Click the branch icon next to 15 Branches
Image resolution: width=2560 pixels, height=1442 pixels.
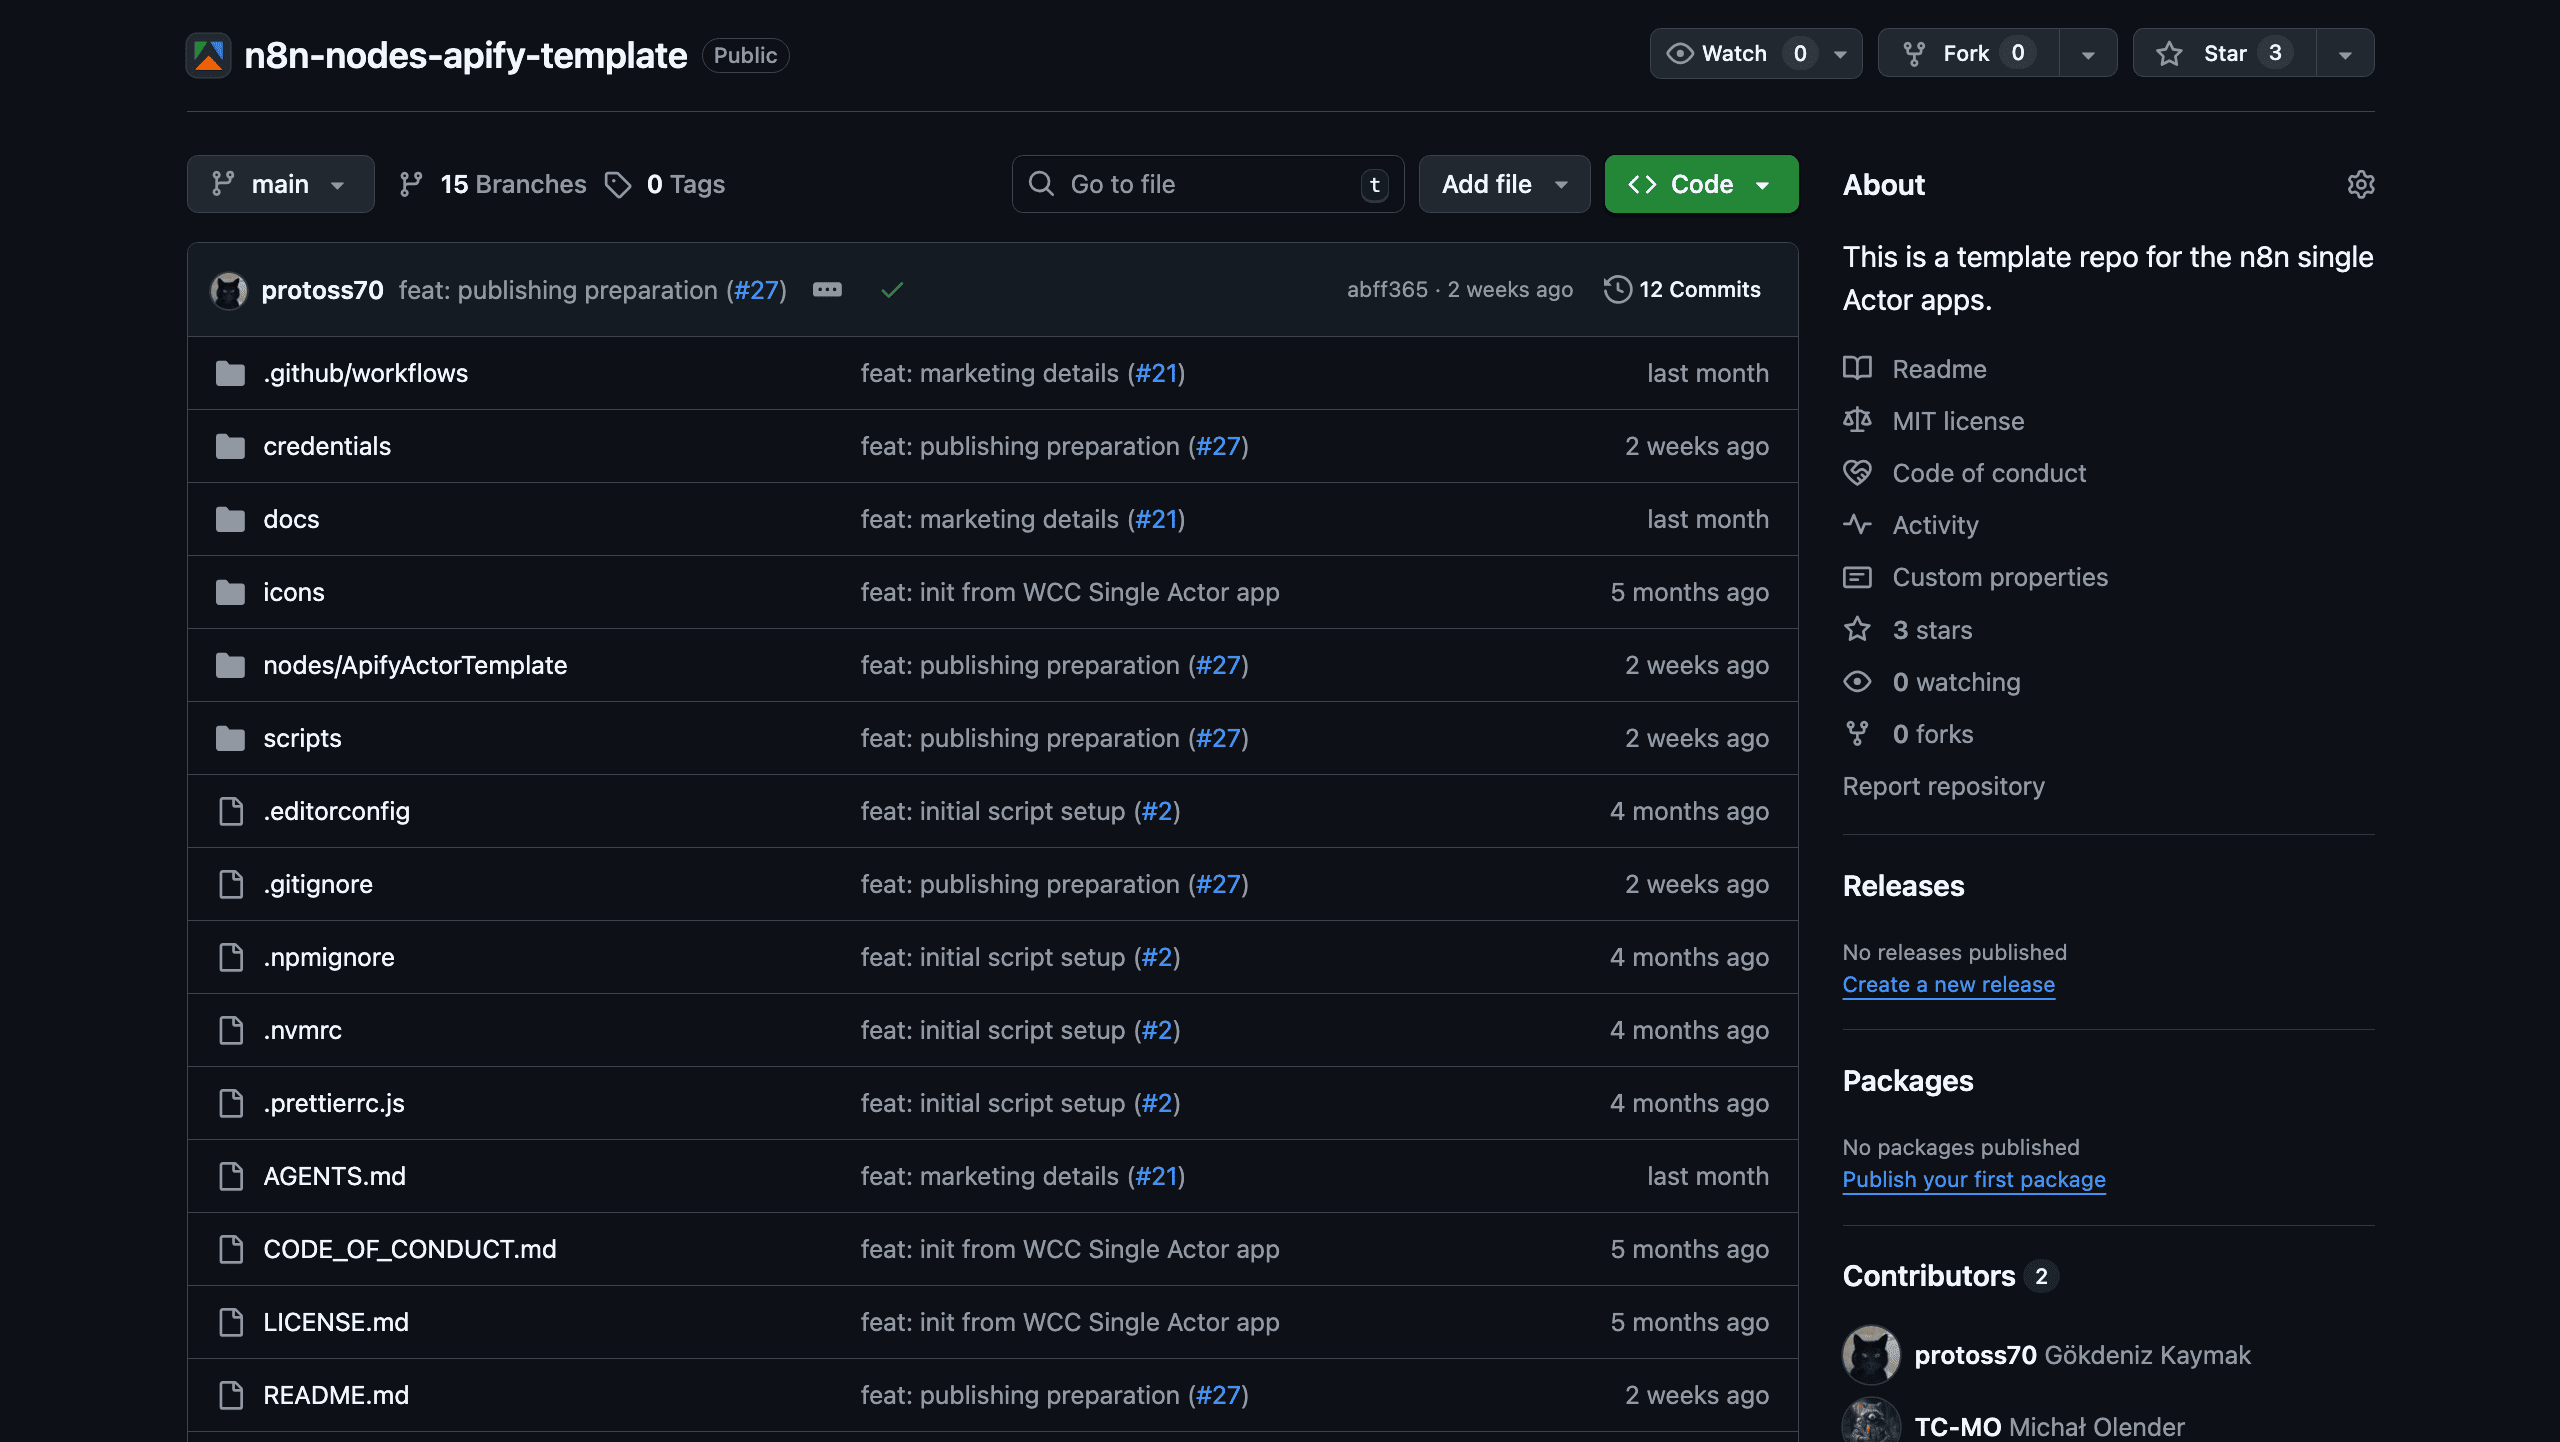coord(411,184)
